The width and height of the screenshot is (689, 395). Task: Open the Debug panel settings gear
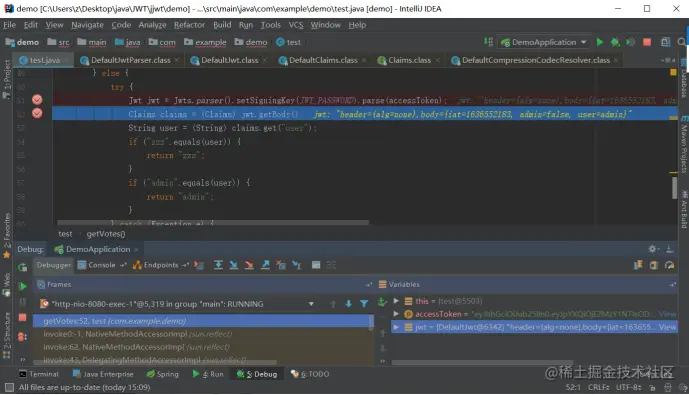[652, 249]
